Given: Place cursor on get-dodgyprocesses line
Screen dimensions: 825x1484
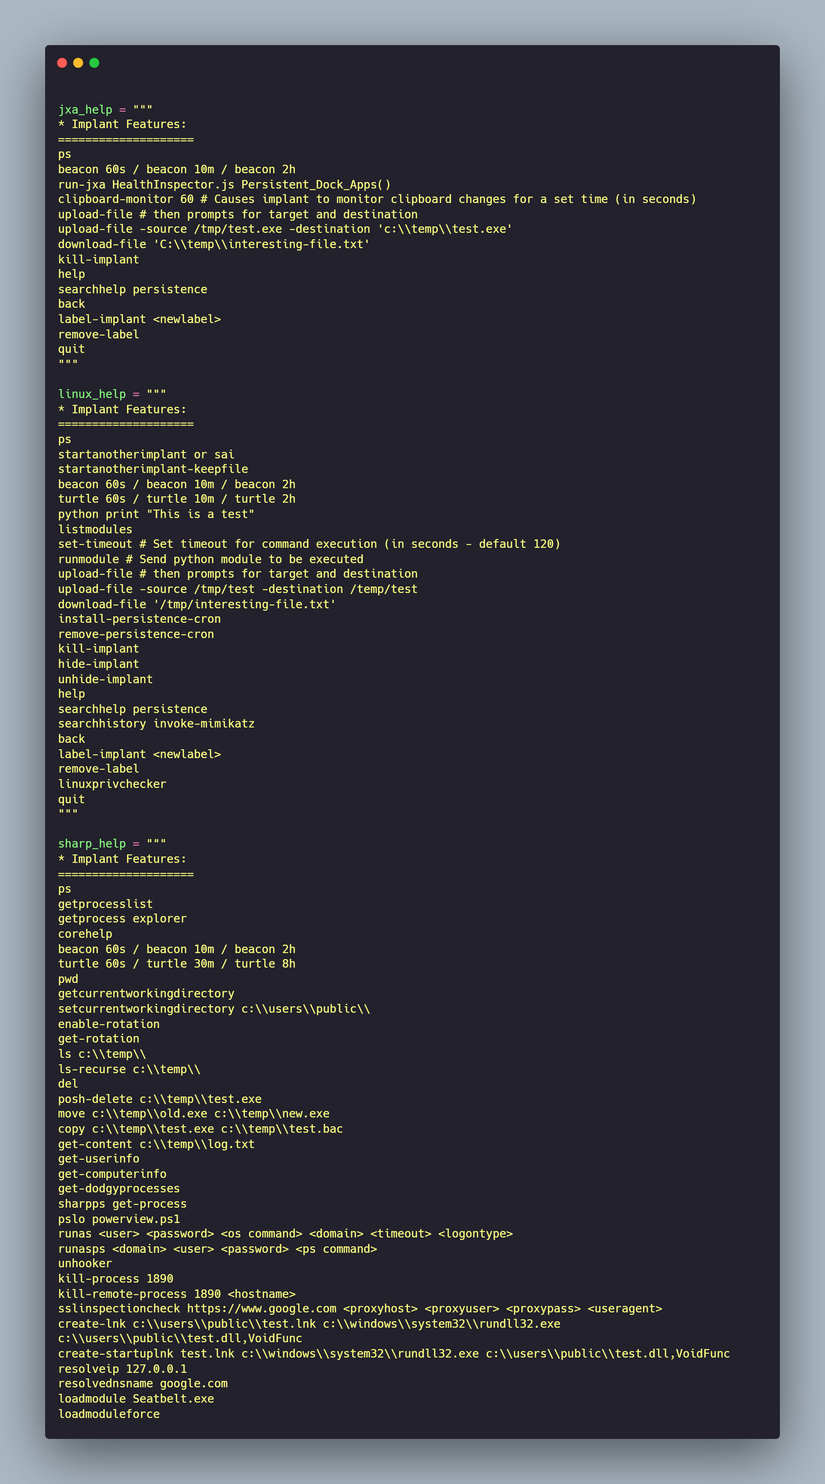Looking at the screenshot, I should tap(119, 1188).
